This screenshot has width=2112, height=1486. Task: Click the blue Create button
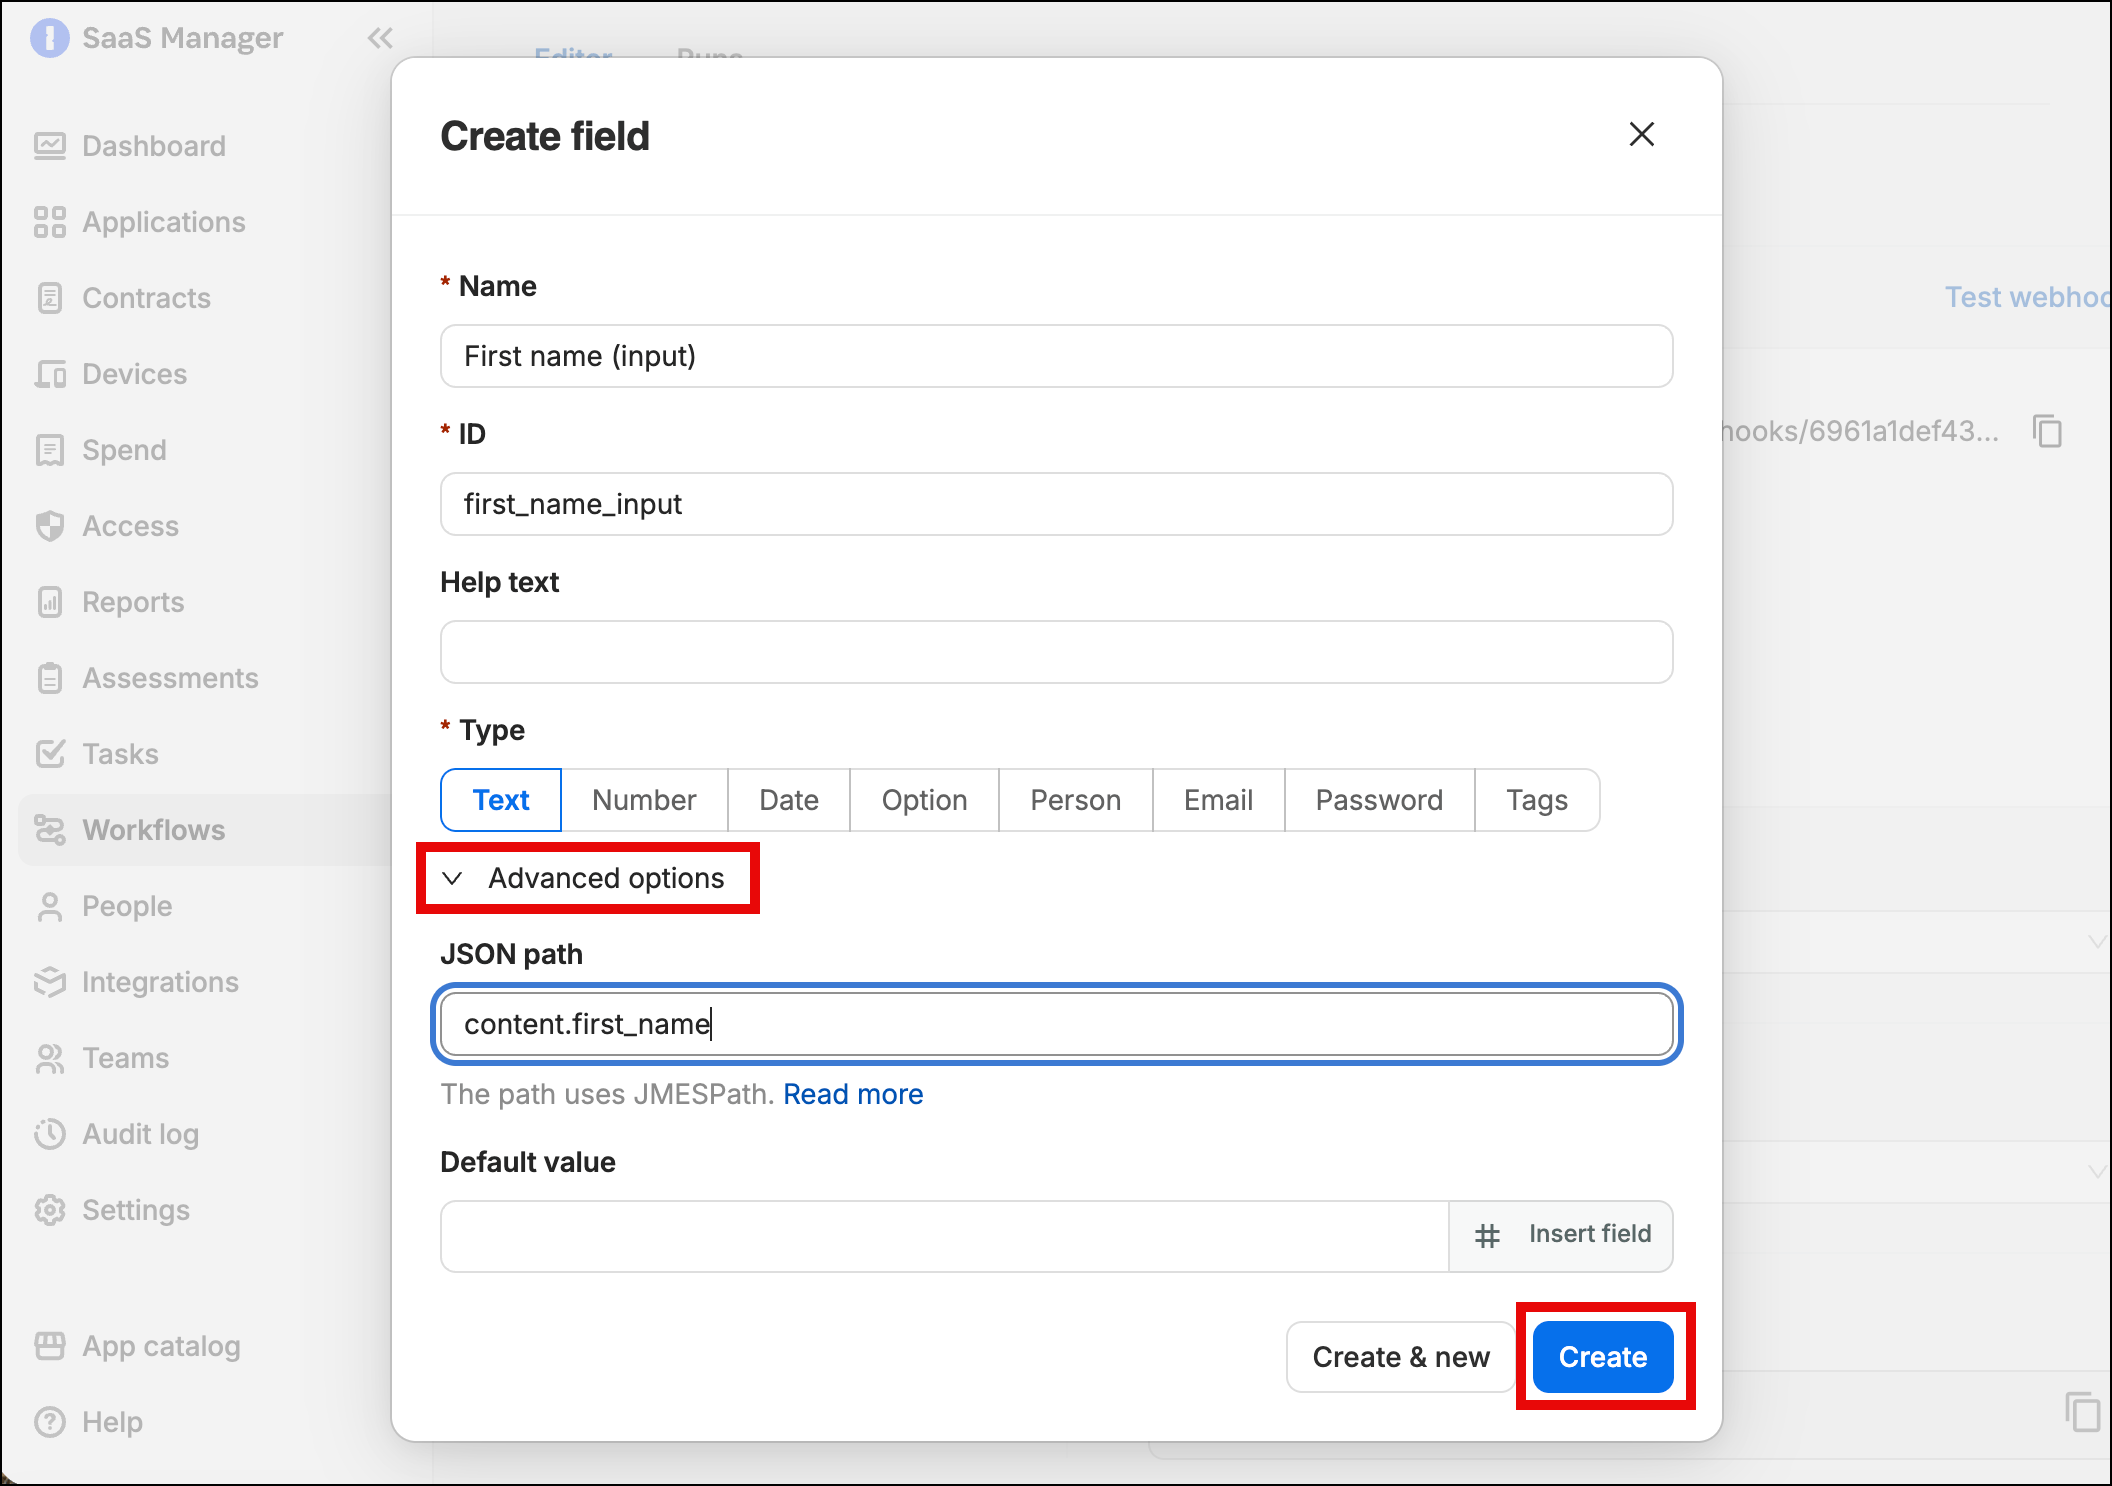point(1603,1357)
